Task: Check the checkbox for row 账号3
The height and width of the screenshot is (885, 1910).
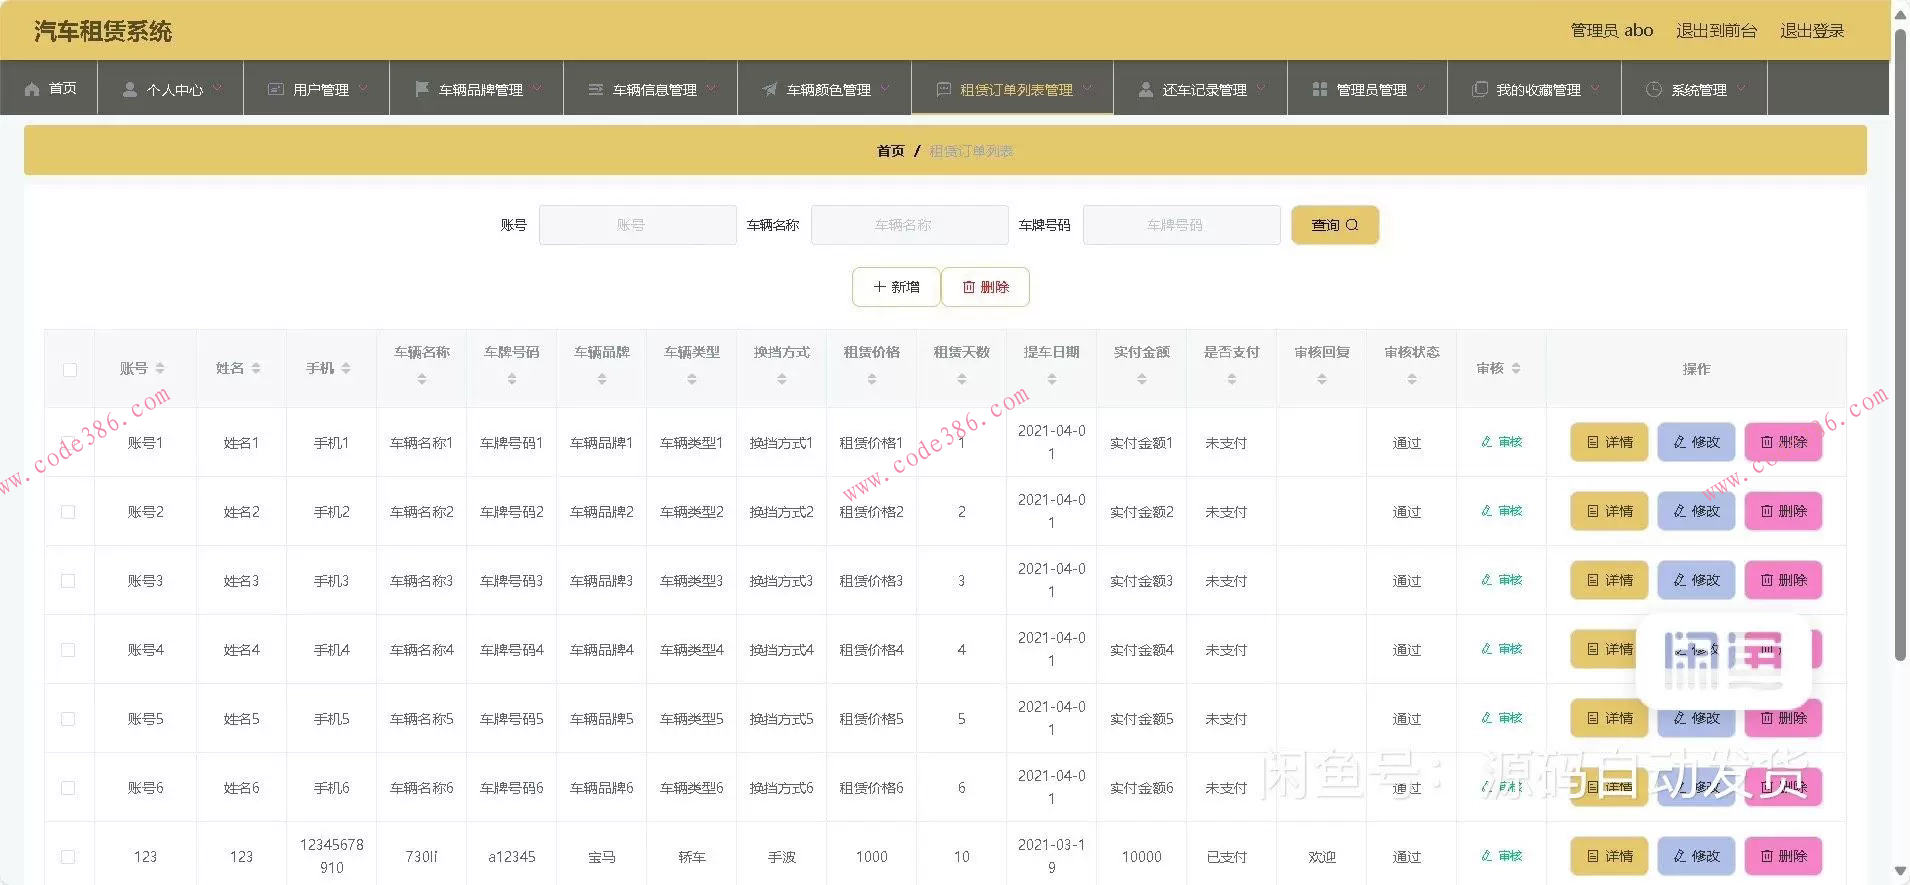Action: click(68, 581)
